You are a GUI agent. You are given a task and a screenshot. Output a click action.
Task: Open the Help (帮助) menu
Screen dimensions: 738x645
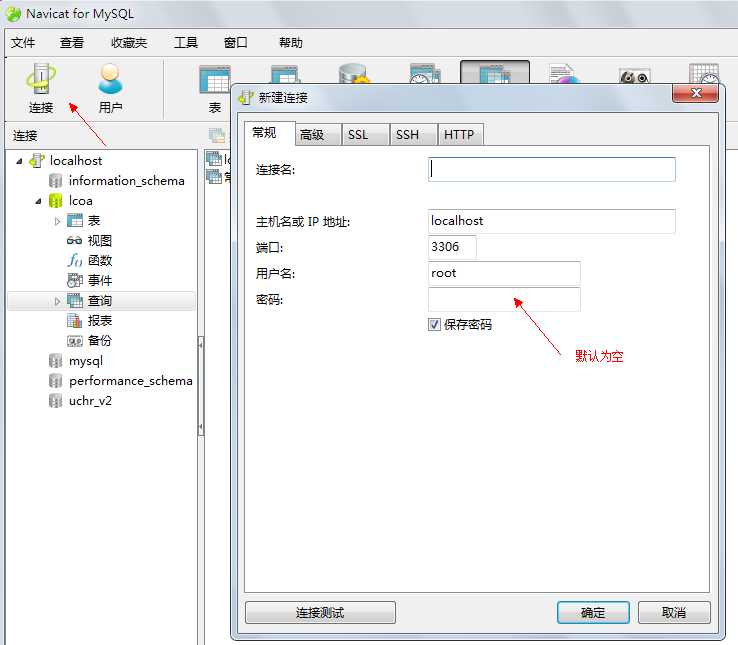tap(291, 43)
